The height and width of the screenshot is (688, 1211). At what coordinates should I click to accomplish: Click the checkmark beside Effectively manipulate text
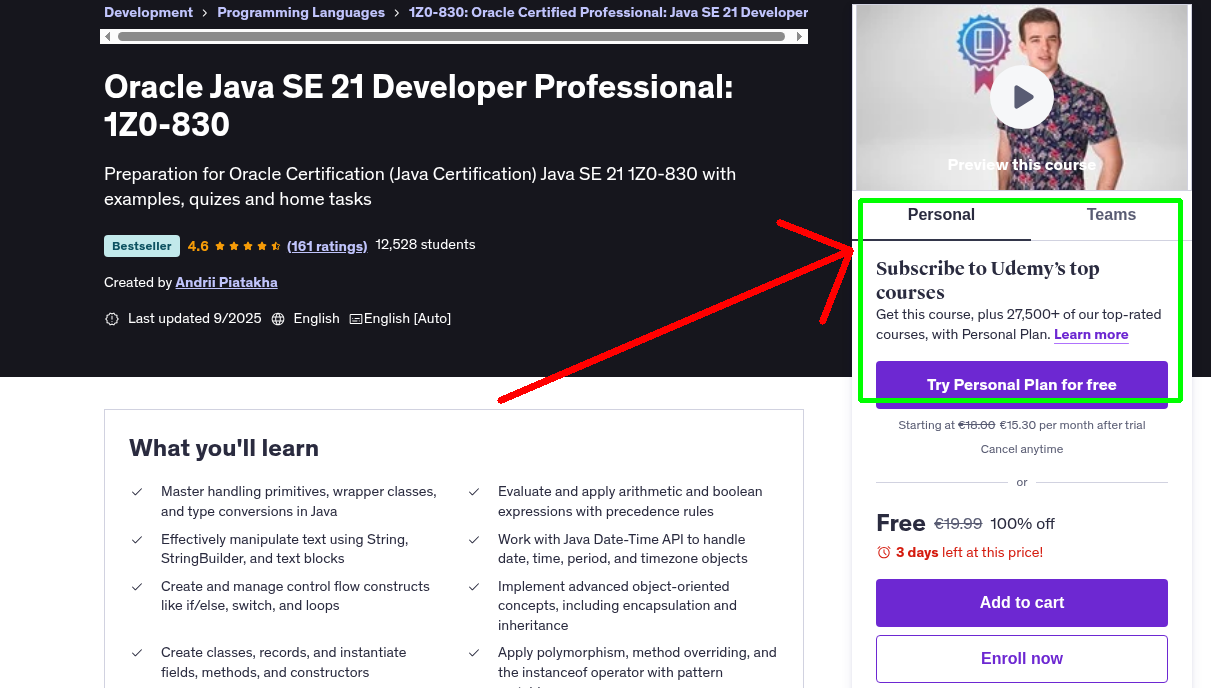click(137, 540)
